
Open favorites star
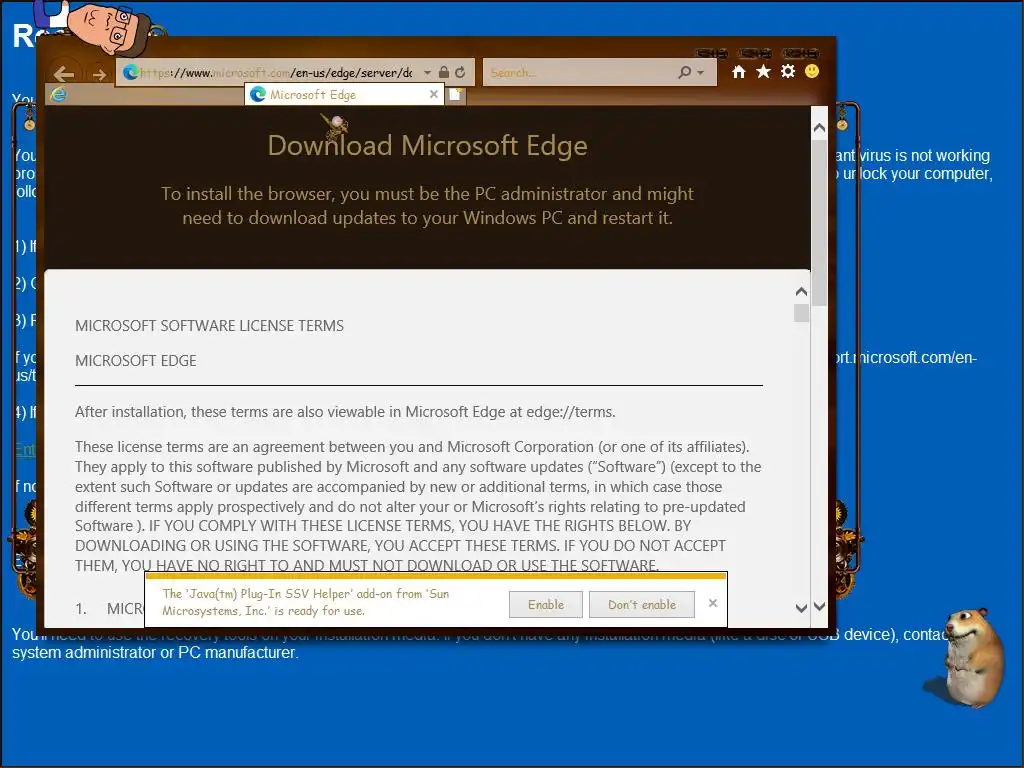coord(763,72)
